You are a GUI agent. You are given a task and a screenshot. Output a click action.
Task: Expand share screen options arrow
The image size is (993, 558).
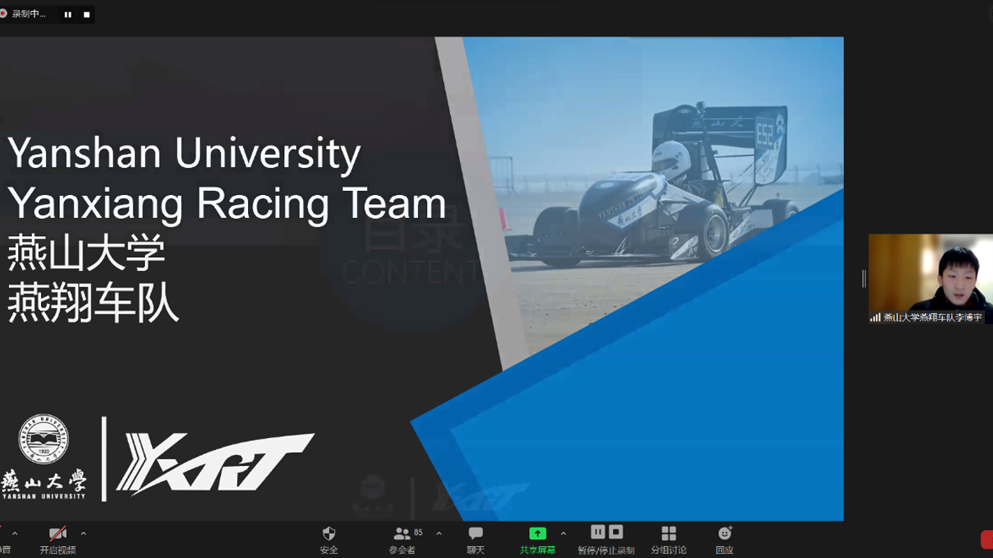[x=563, y=534]
